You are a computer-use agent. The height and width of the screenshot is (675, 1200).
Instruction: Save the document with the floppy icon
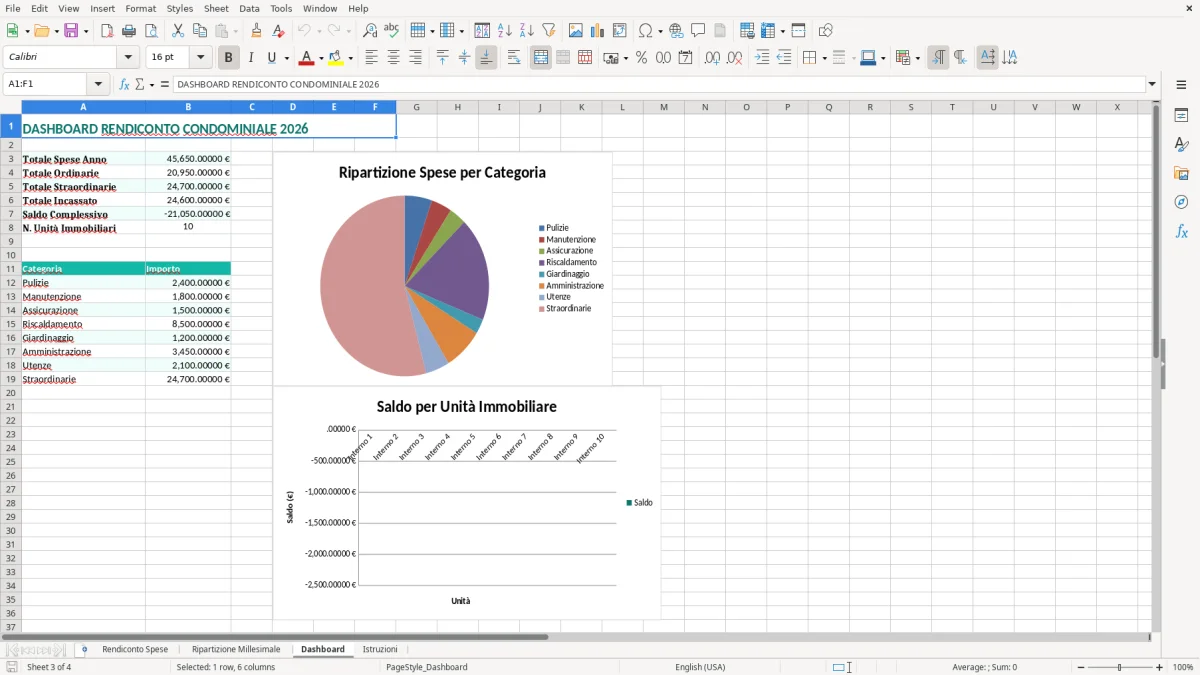click(71, 31)
